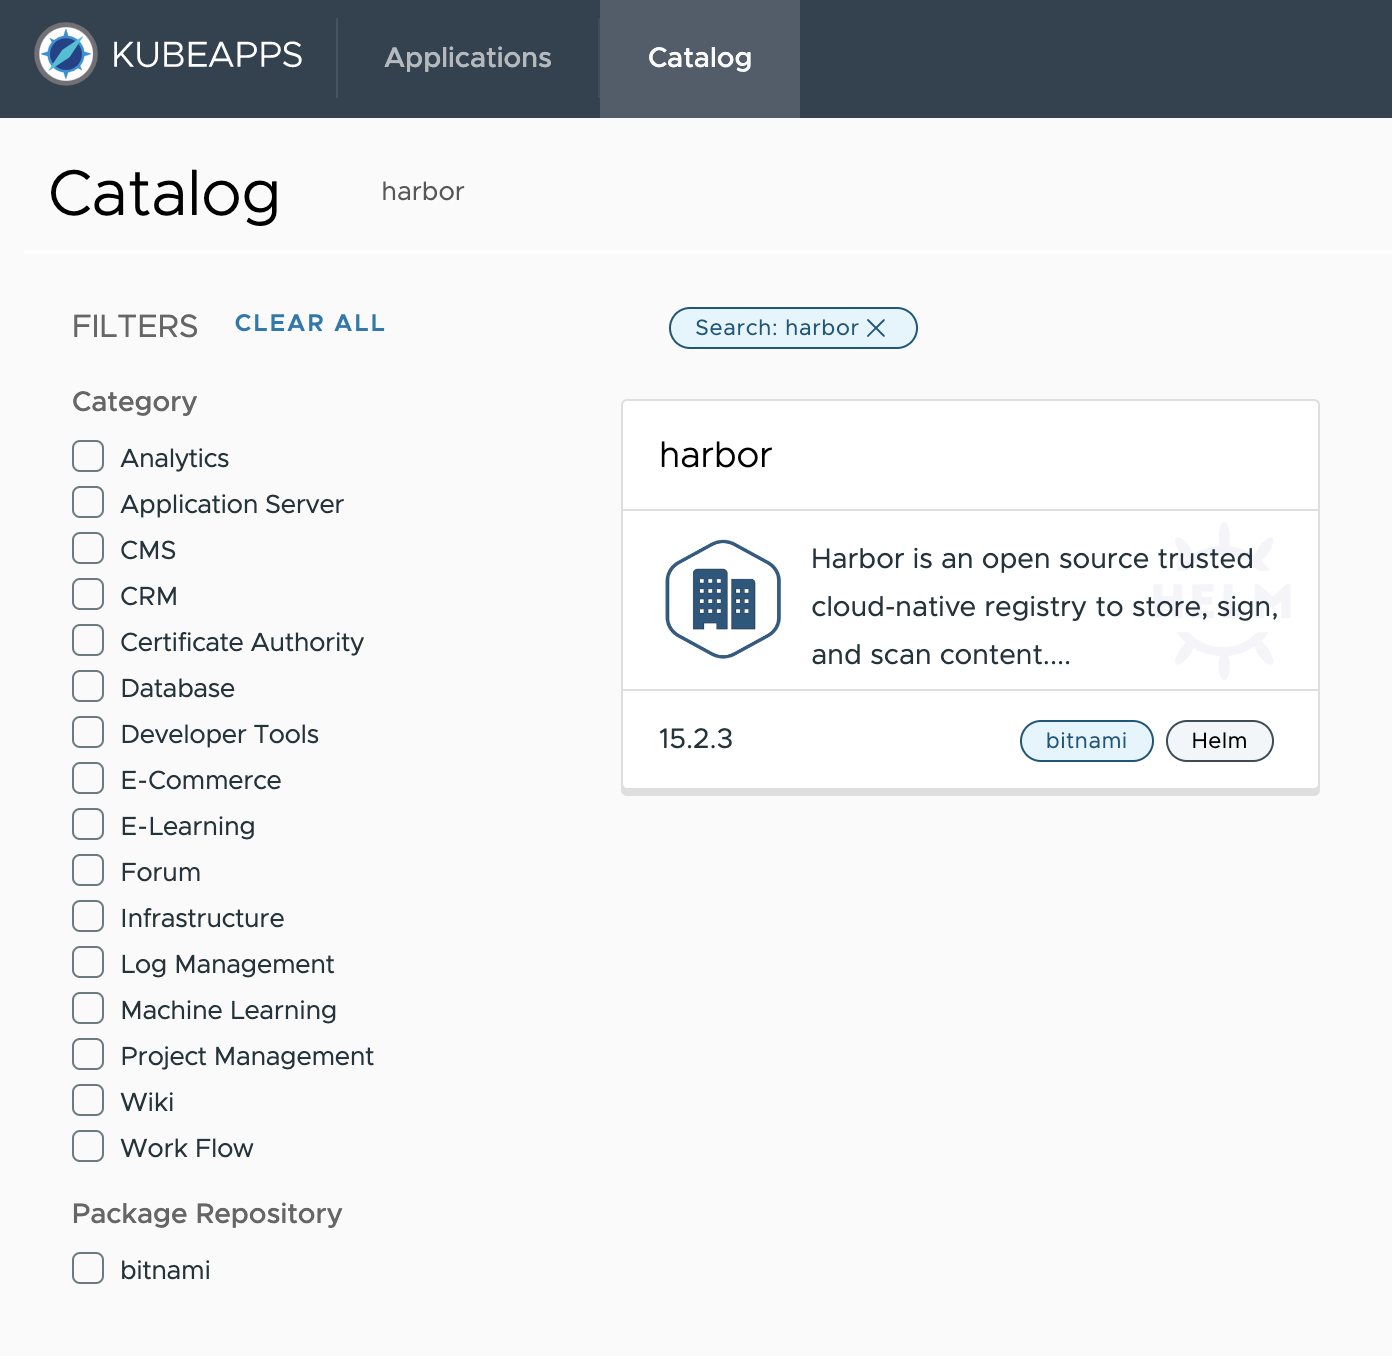Check the Application Server filter
The height and width of the screenshot is (1356, 1392).
tap(88, 503)
